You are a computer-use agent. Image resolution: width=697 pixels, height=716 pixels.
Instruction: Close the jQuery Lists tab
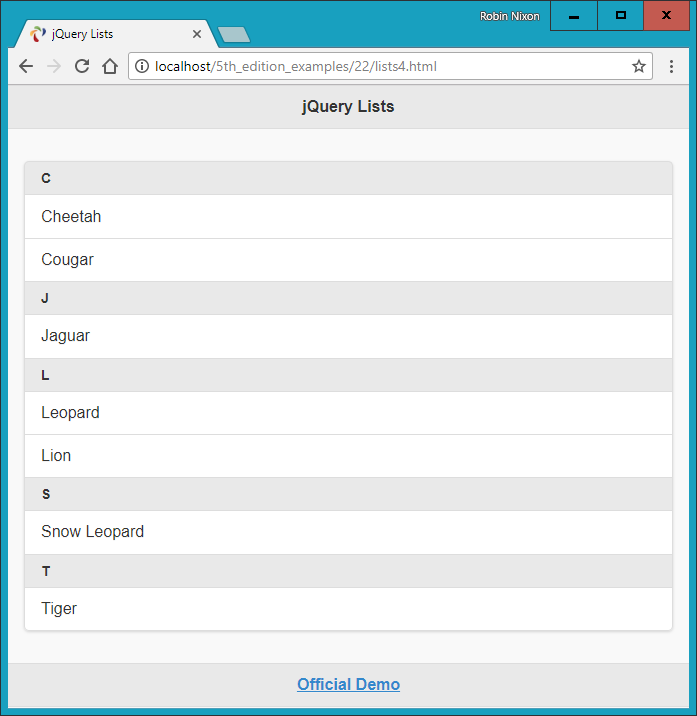click(197, 34)
